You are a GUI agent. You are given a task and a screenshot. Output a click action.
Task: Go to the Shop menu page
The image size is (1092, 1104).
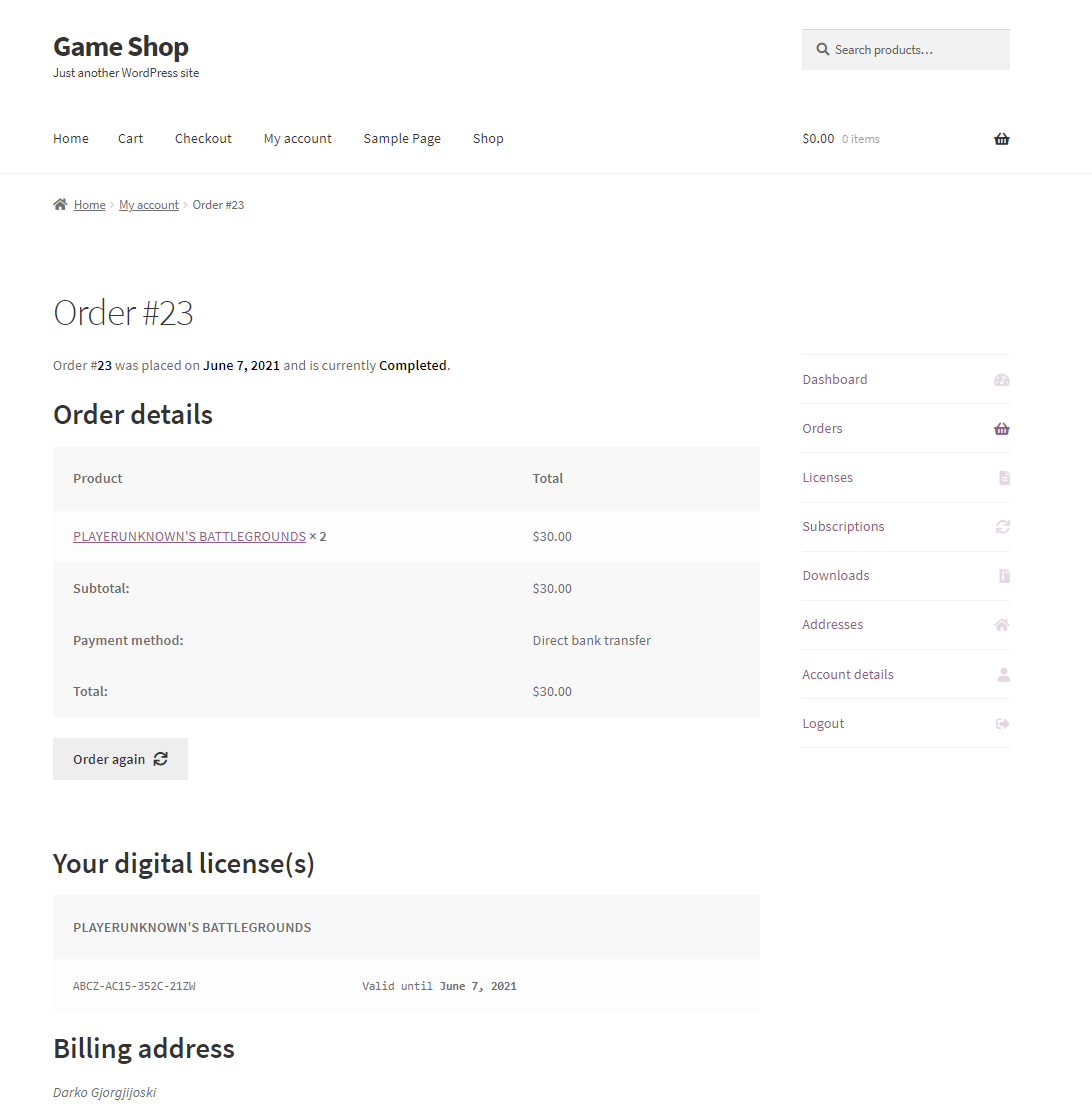(x=488, y=139)
